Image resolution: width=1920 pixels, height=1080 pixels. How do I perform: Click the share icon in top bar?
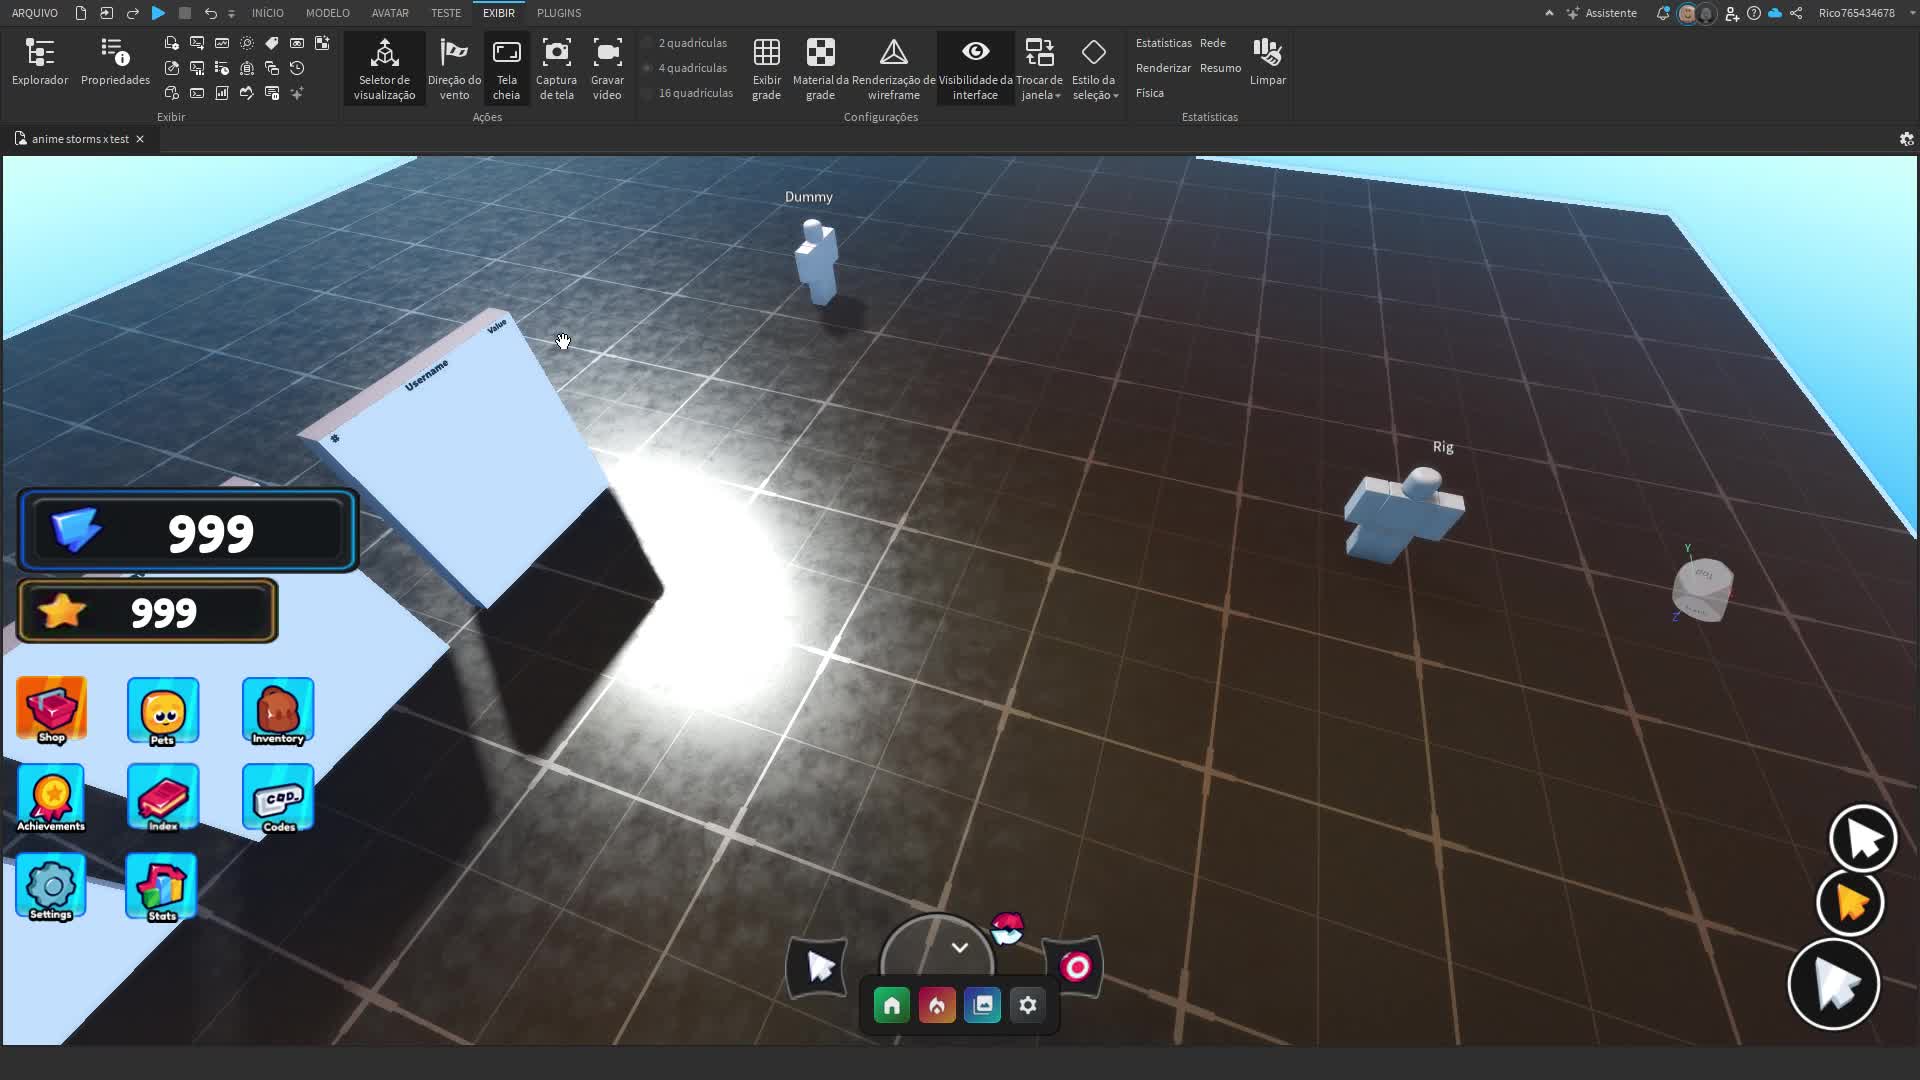click(1796, 13)
